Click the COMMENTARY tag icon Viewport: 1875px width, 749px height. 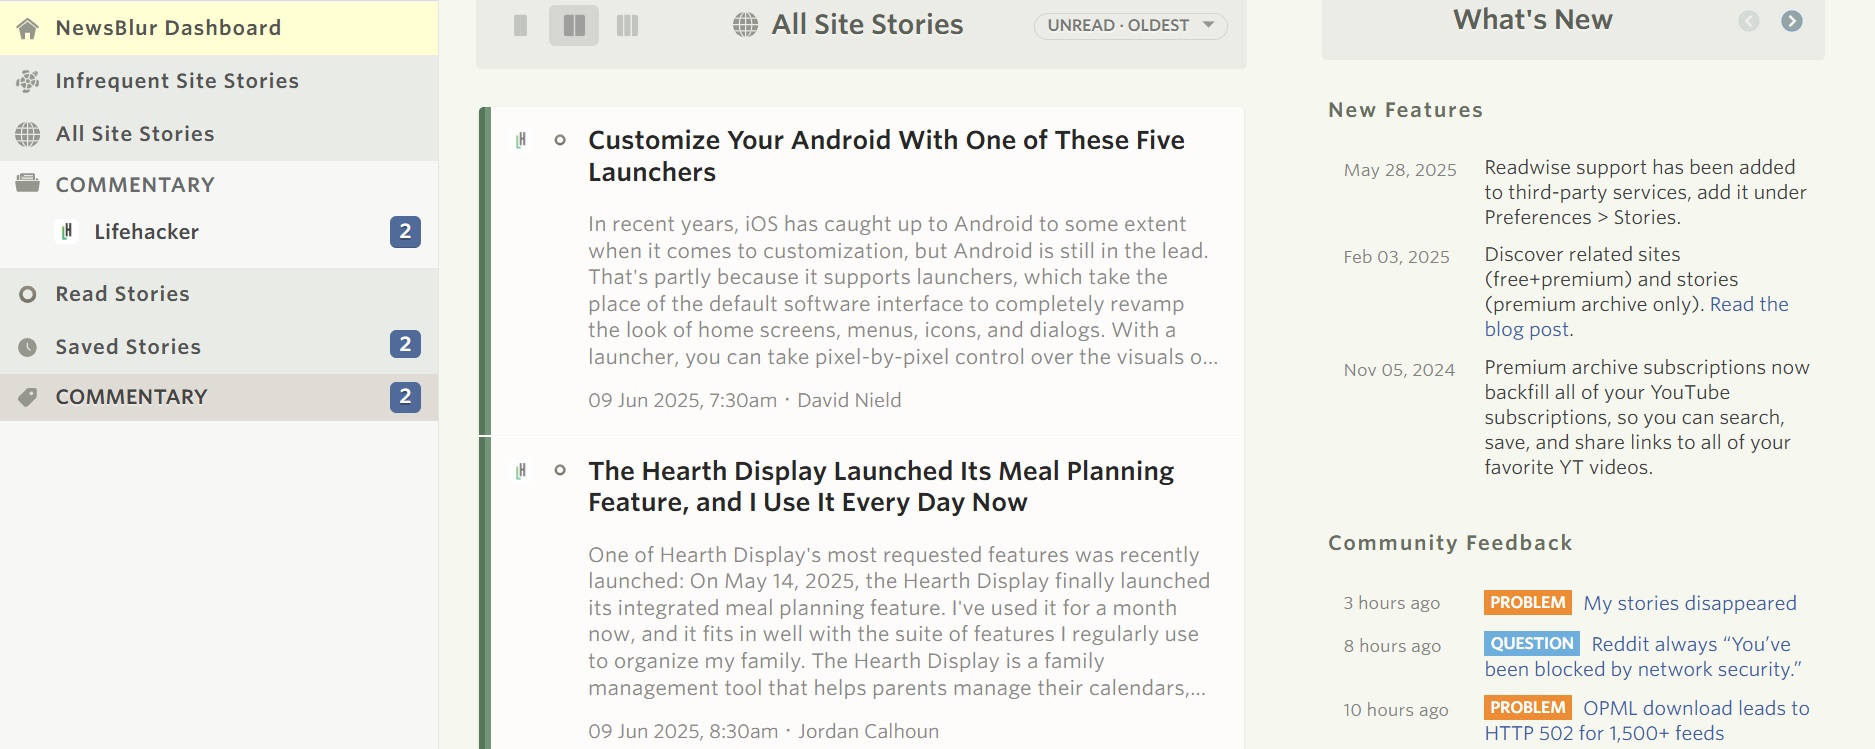pyautogui.click(x=28, y=397)
